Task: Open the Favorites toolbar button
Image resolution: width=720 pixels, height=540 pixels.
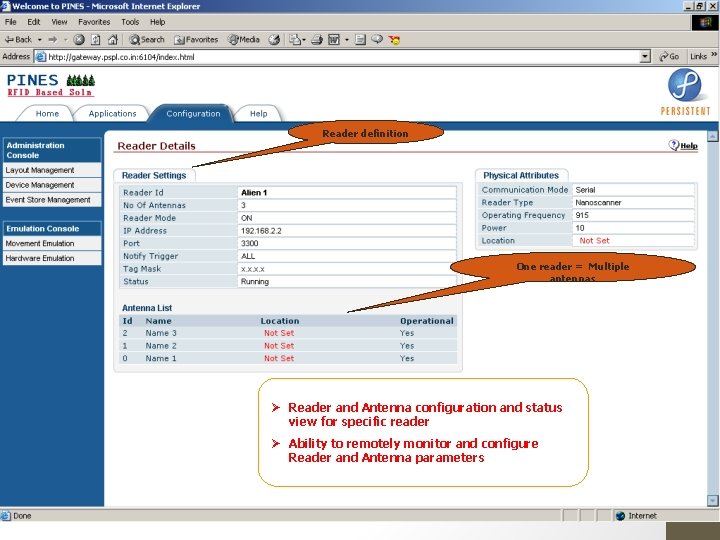Action: pos(196,39)
